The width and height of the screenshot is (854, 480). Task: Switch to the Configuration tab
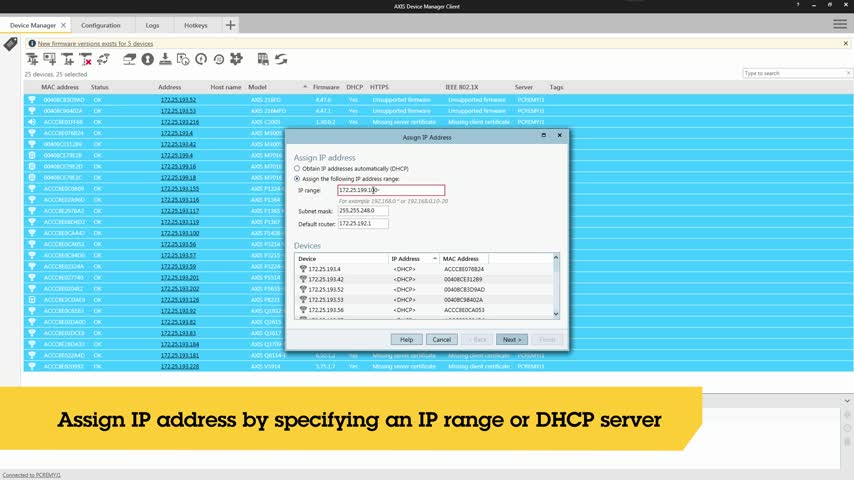pos(101,25)
